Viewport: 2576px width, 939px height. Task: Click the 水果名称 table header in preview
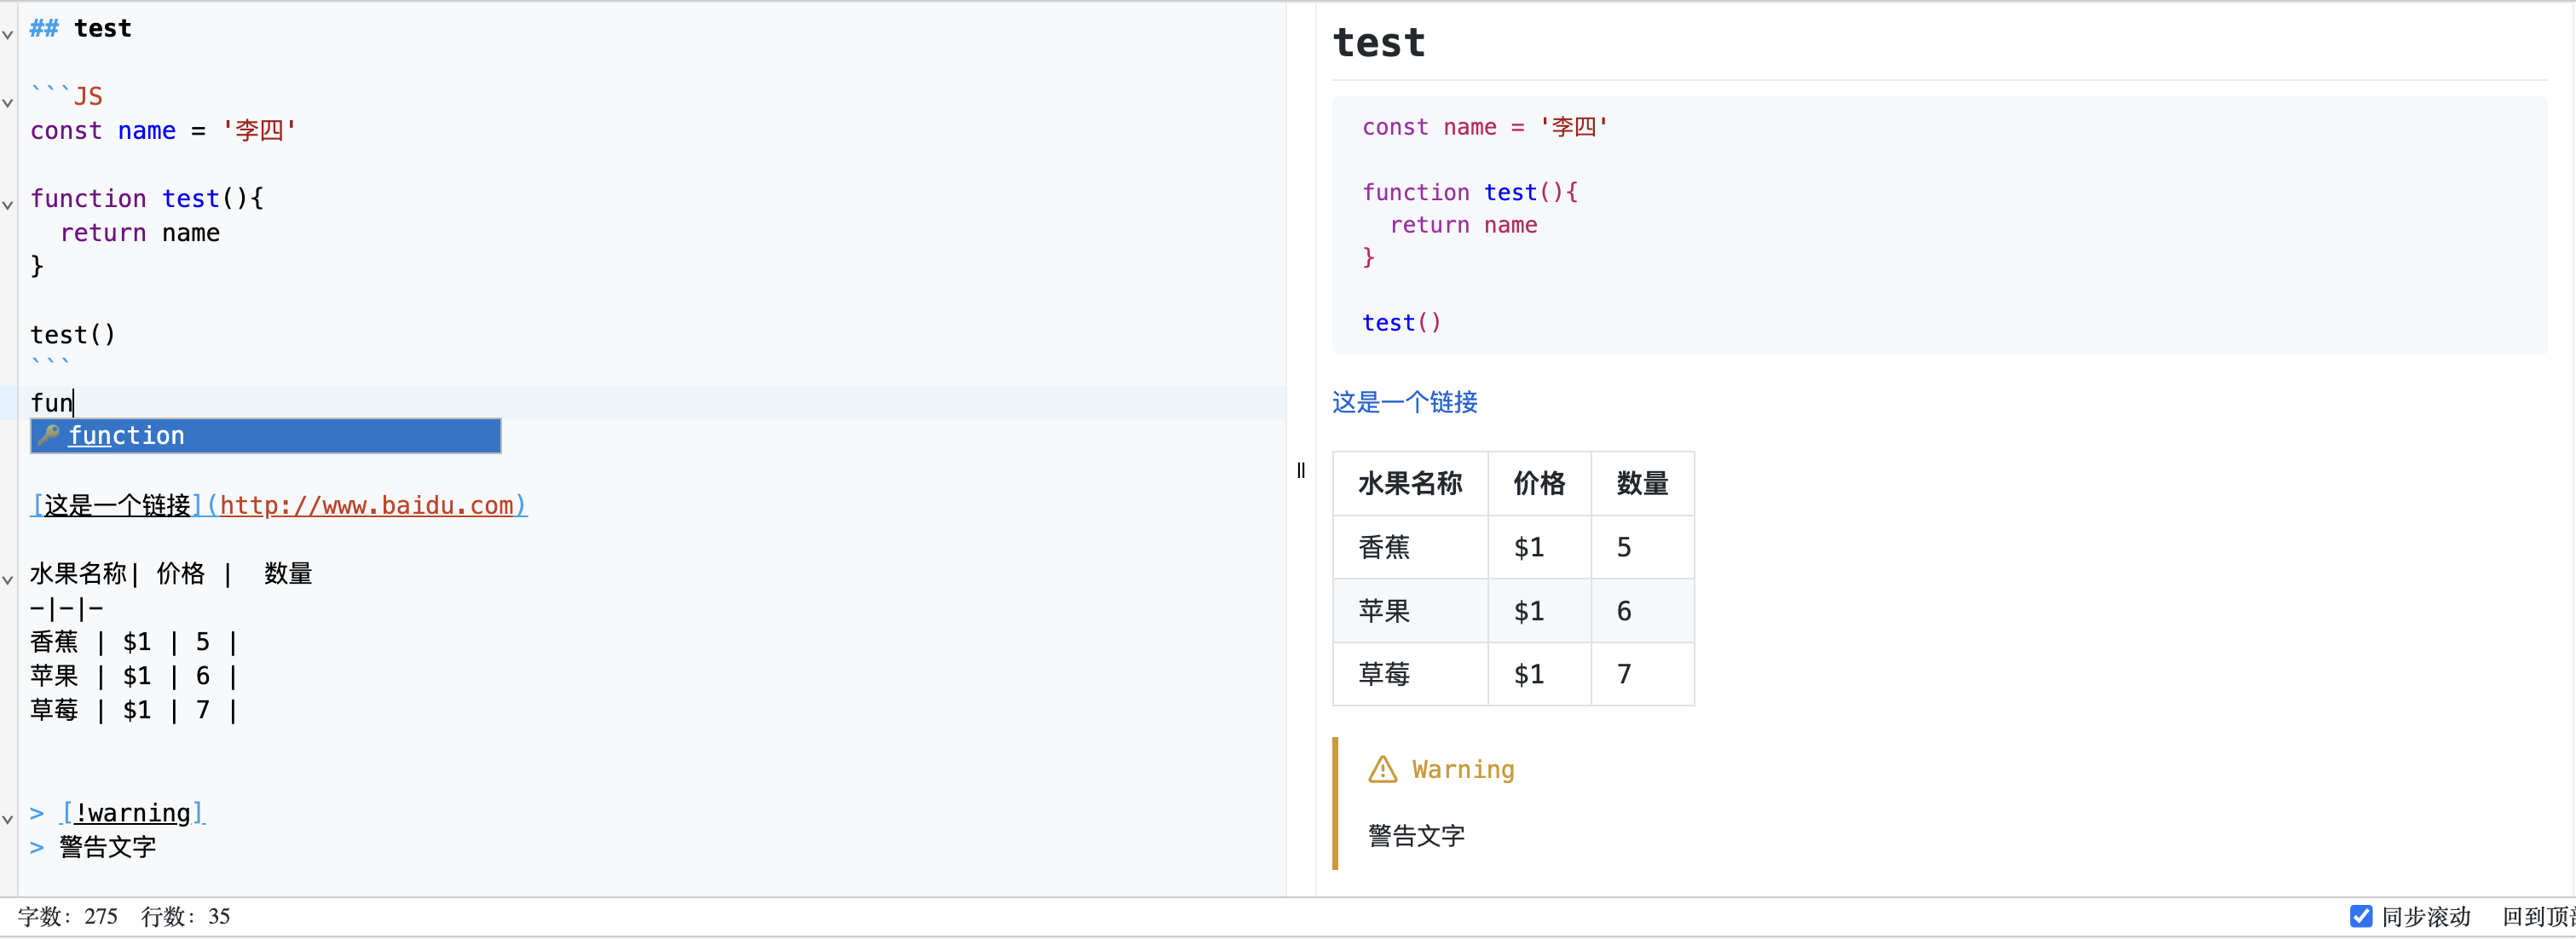(x=1410, y=484)
